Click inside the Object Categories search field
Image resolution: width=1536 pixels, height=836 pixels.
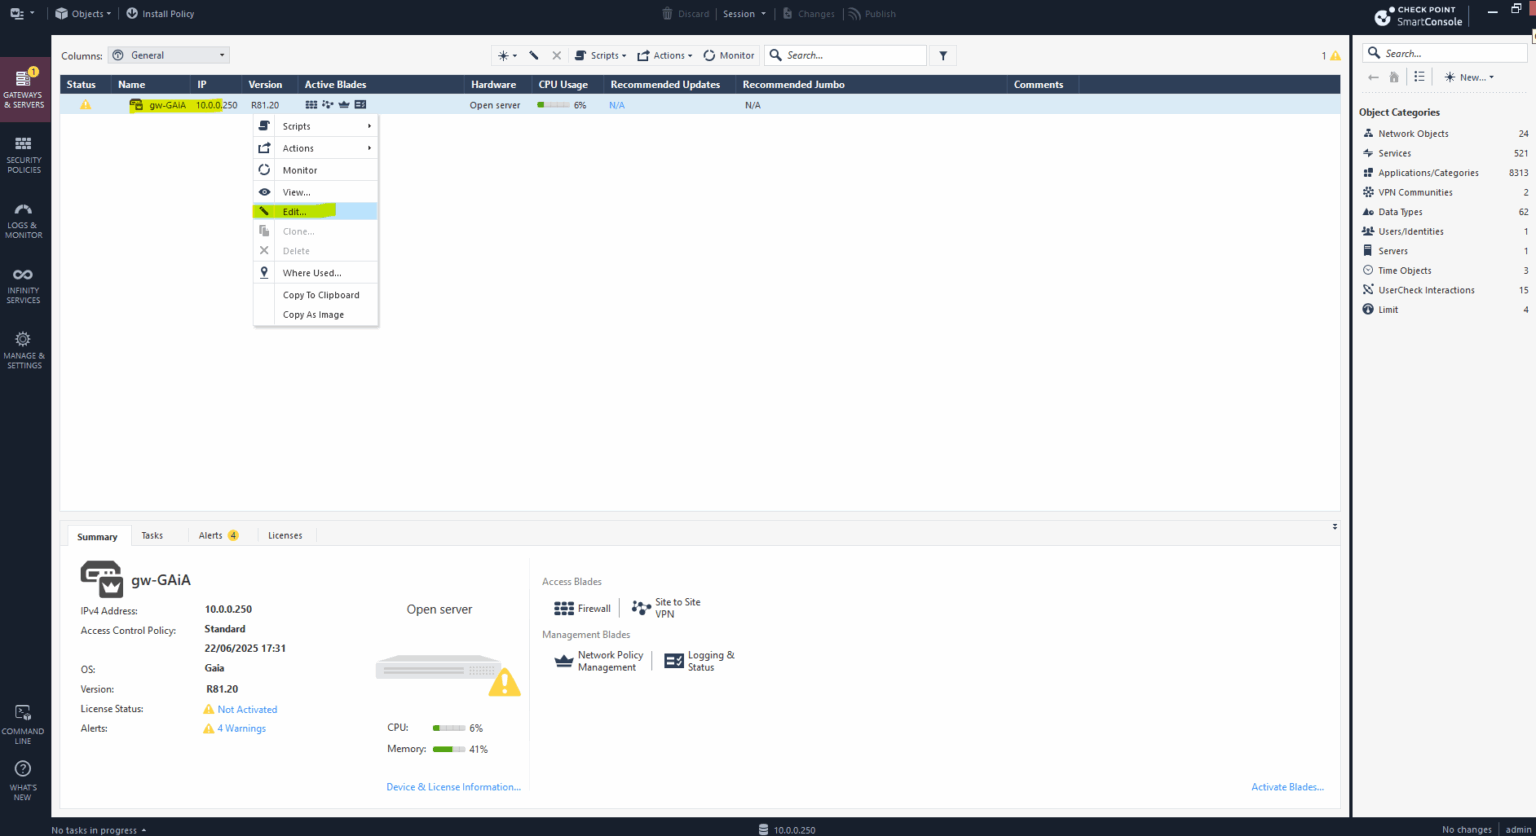[1445, 52]
